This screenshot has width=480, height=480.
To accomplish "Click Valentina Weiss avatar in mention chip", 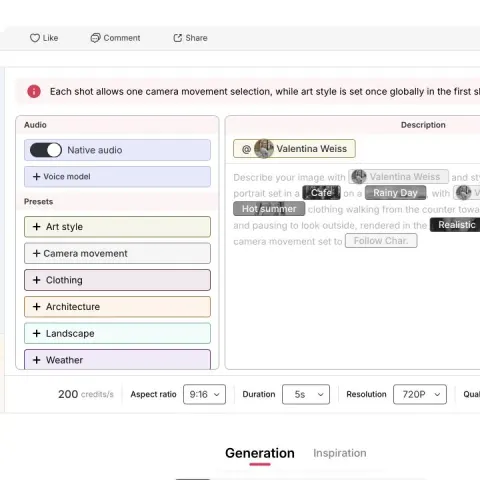I will tap(264, 149).
